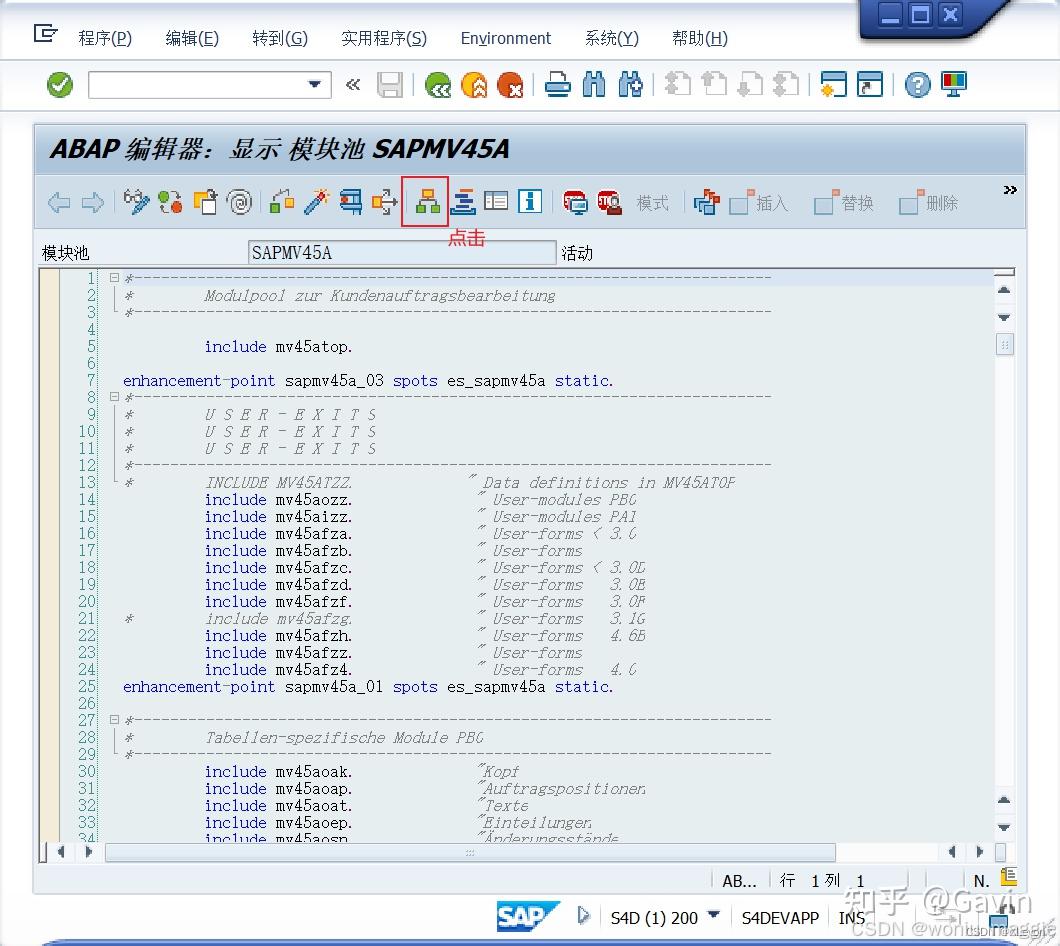Click the Display/Change pencil-glasses icon
The image size is (1060, 946).
coord(137,202)
